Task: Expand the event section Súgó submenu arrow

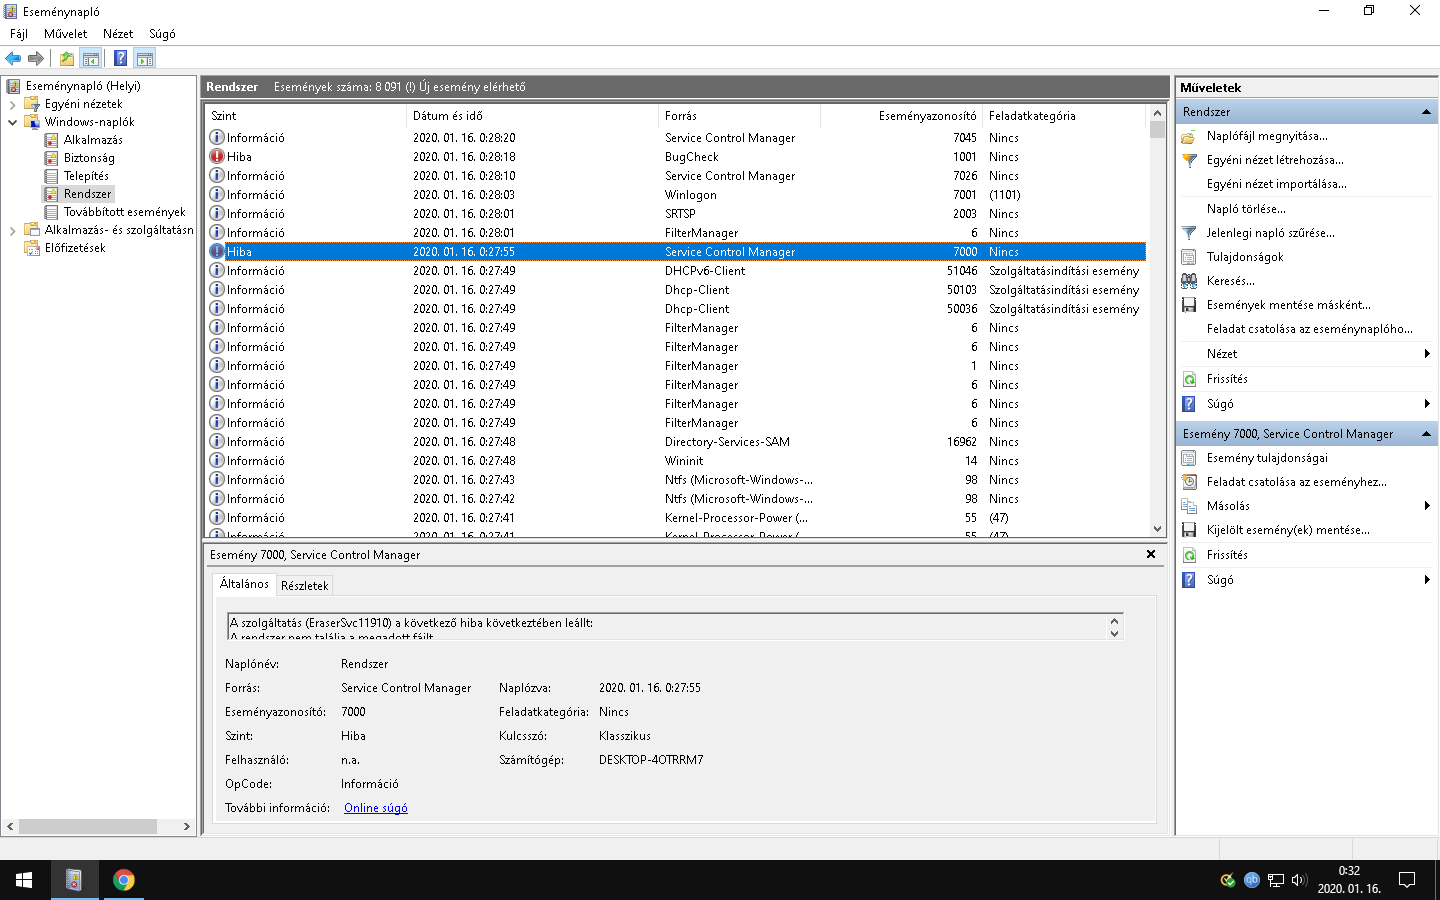Action: 1427,580
